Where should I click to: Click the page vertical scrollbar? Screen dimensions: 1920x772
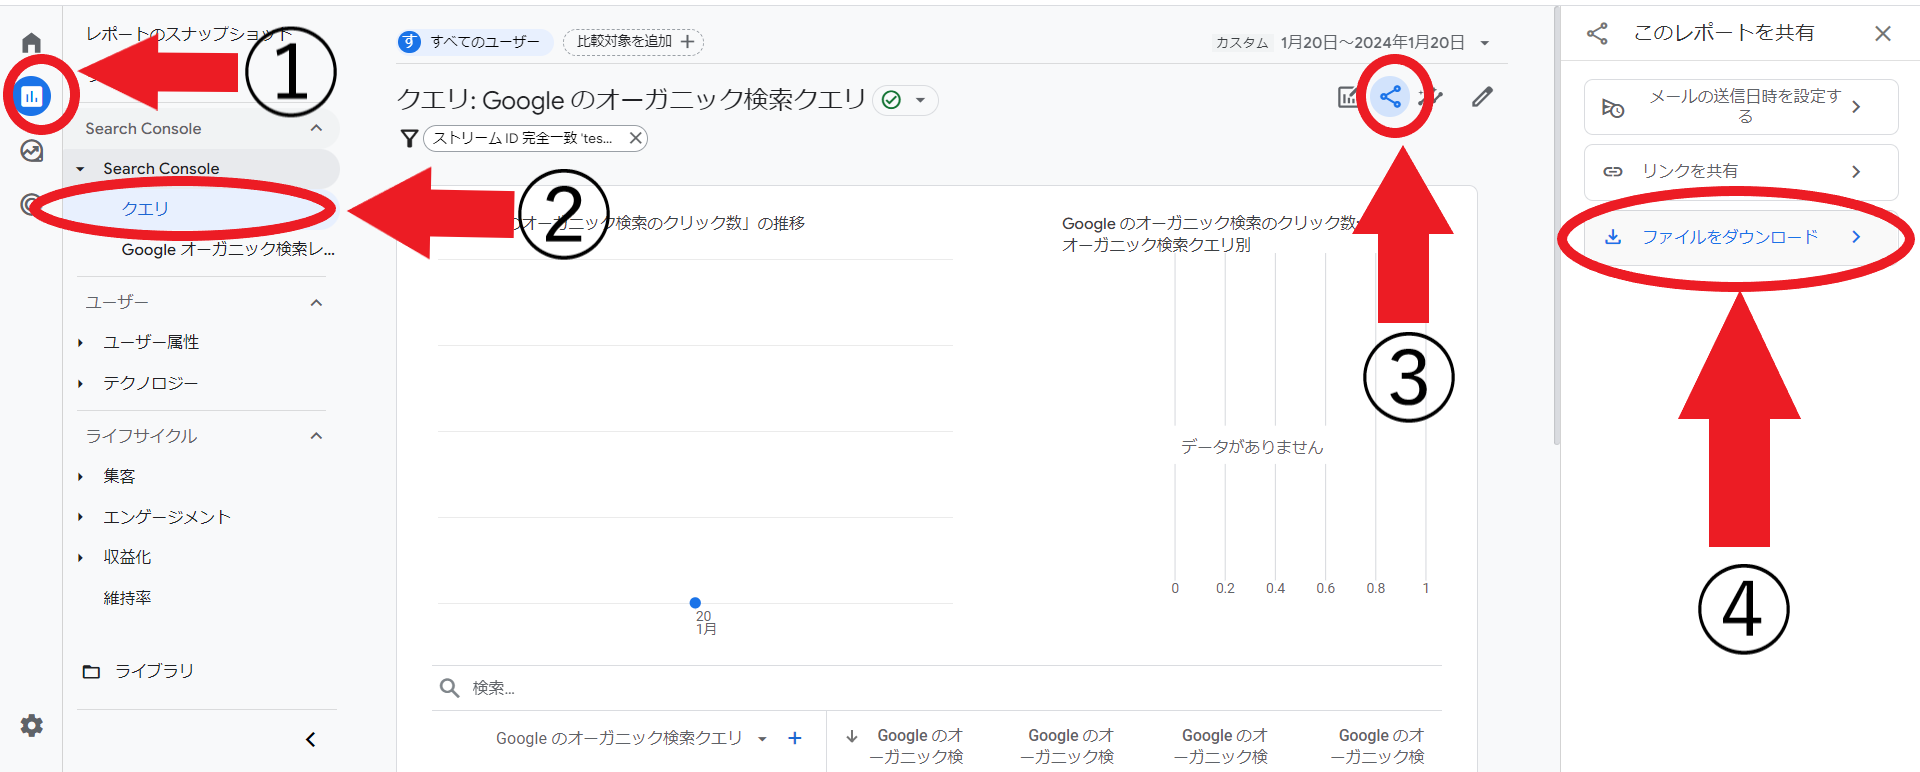pos(1556,225)
